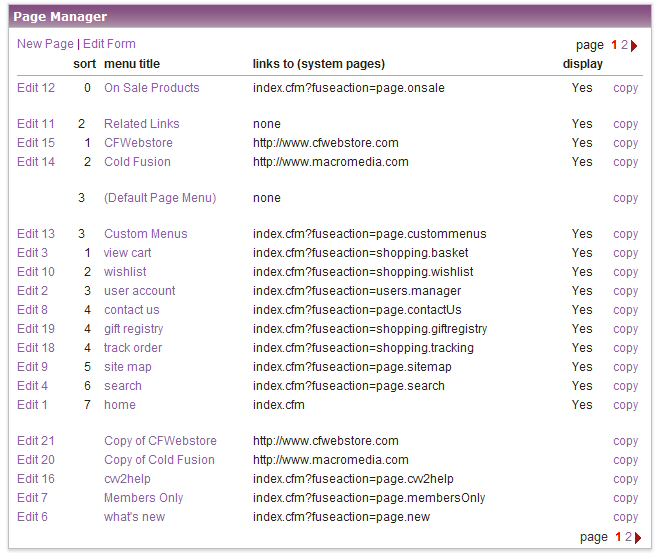Image resolution: width=661 pixels, height=559 pixels.
Task: Open the Members Only menu title
Action: (x=144, y=498)
